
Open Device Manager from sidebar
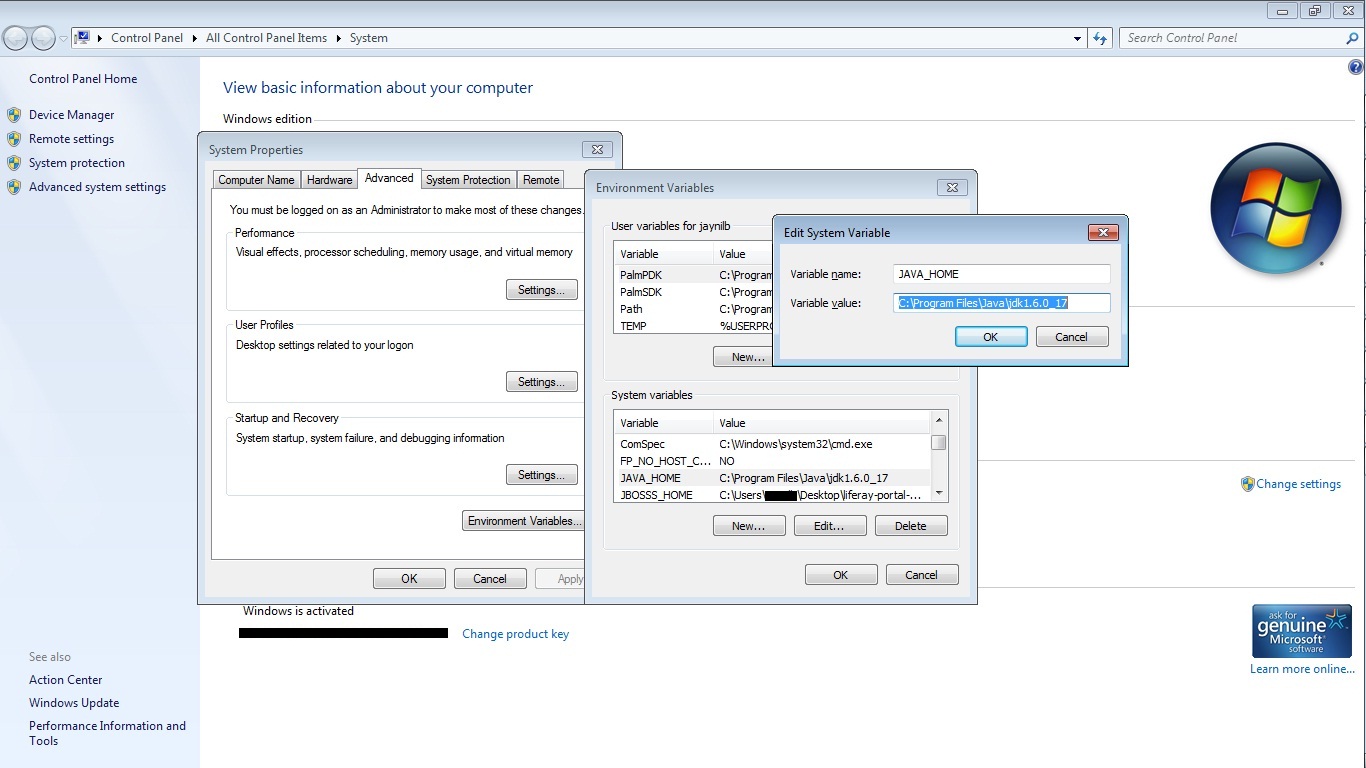point(71,115)
